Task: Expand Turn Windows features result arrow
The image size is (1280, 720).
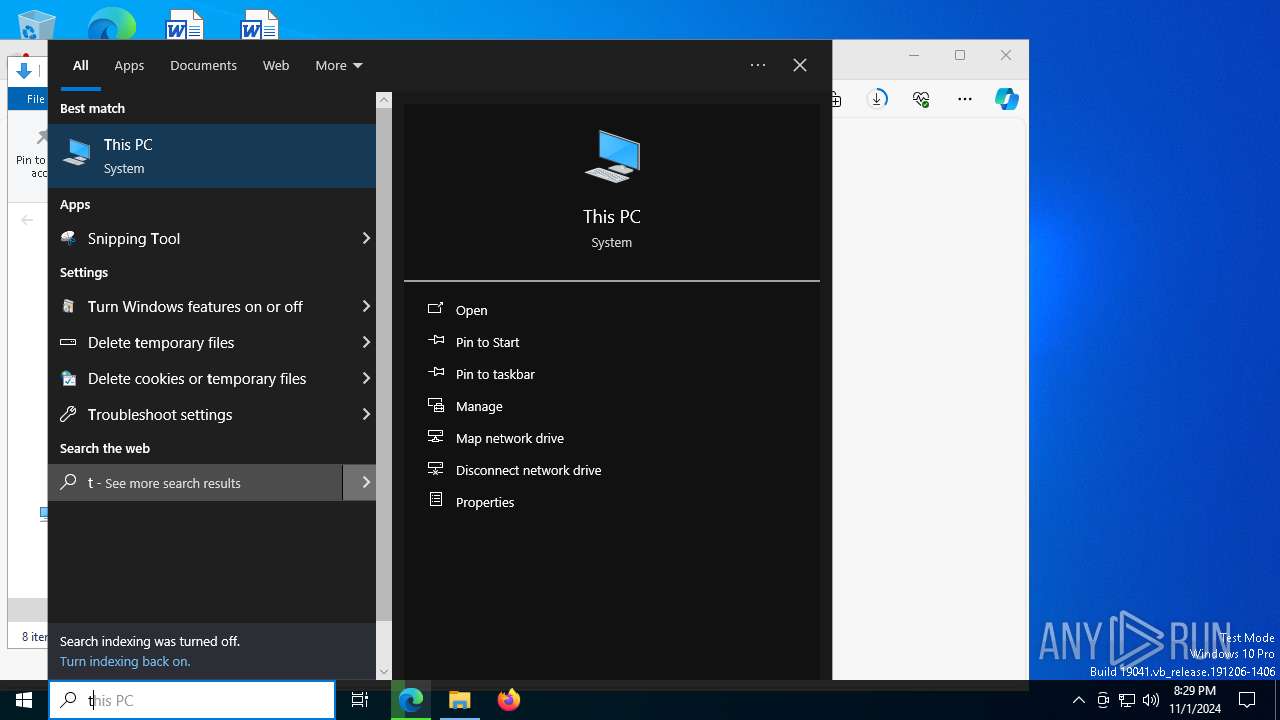Action: click(366, 306)
